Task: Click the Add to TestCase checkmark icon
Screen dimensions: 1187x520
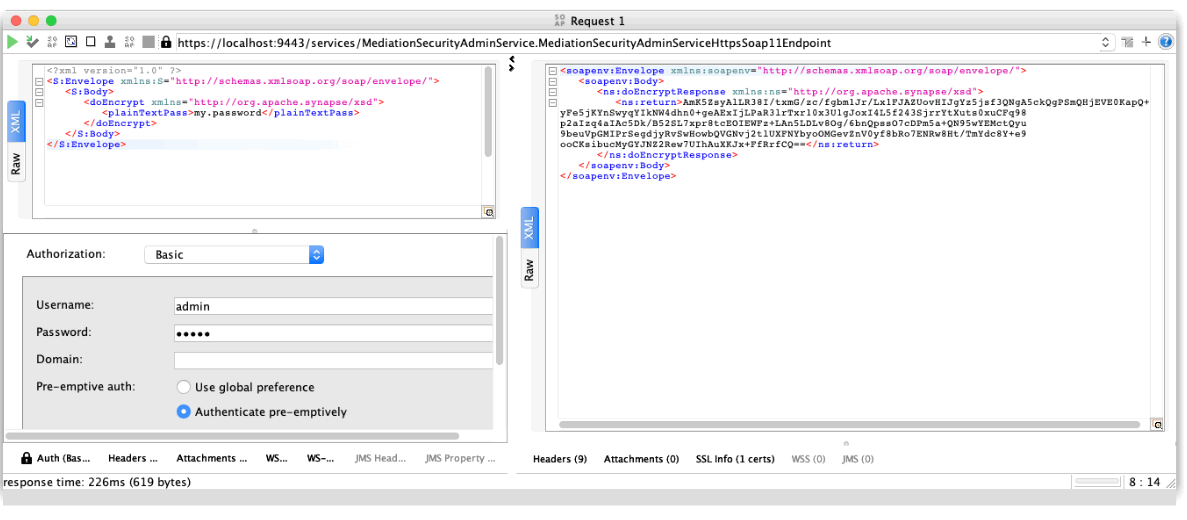Action: (x=32, y=42)
